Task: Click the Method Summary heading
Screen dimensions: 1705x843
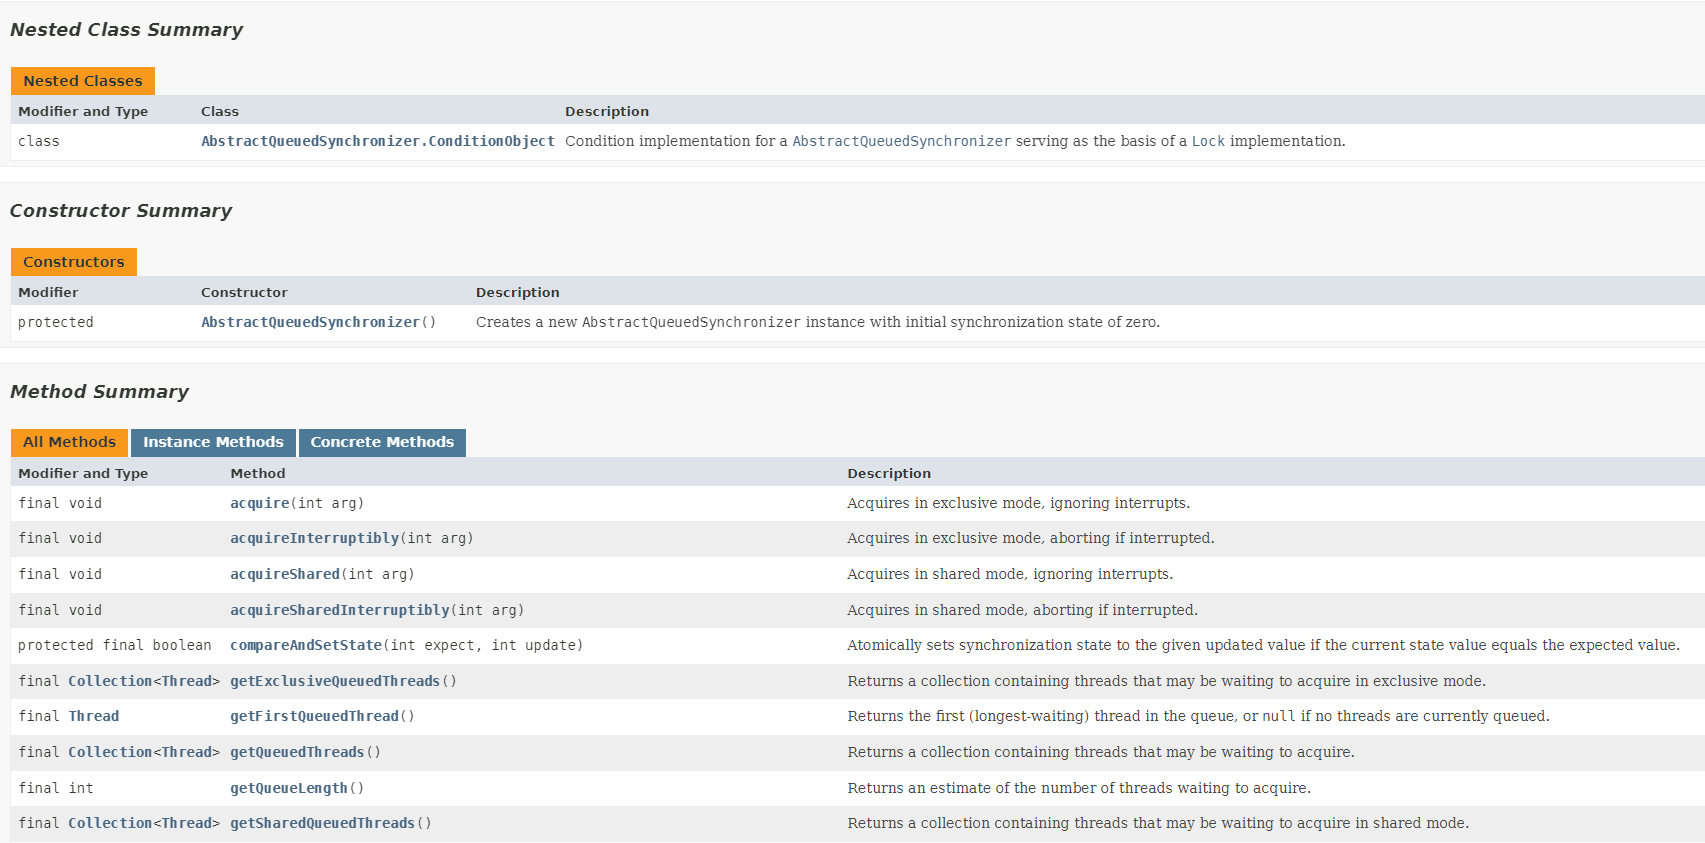Action: click(99, 392)
